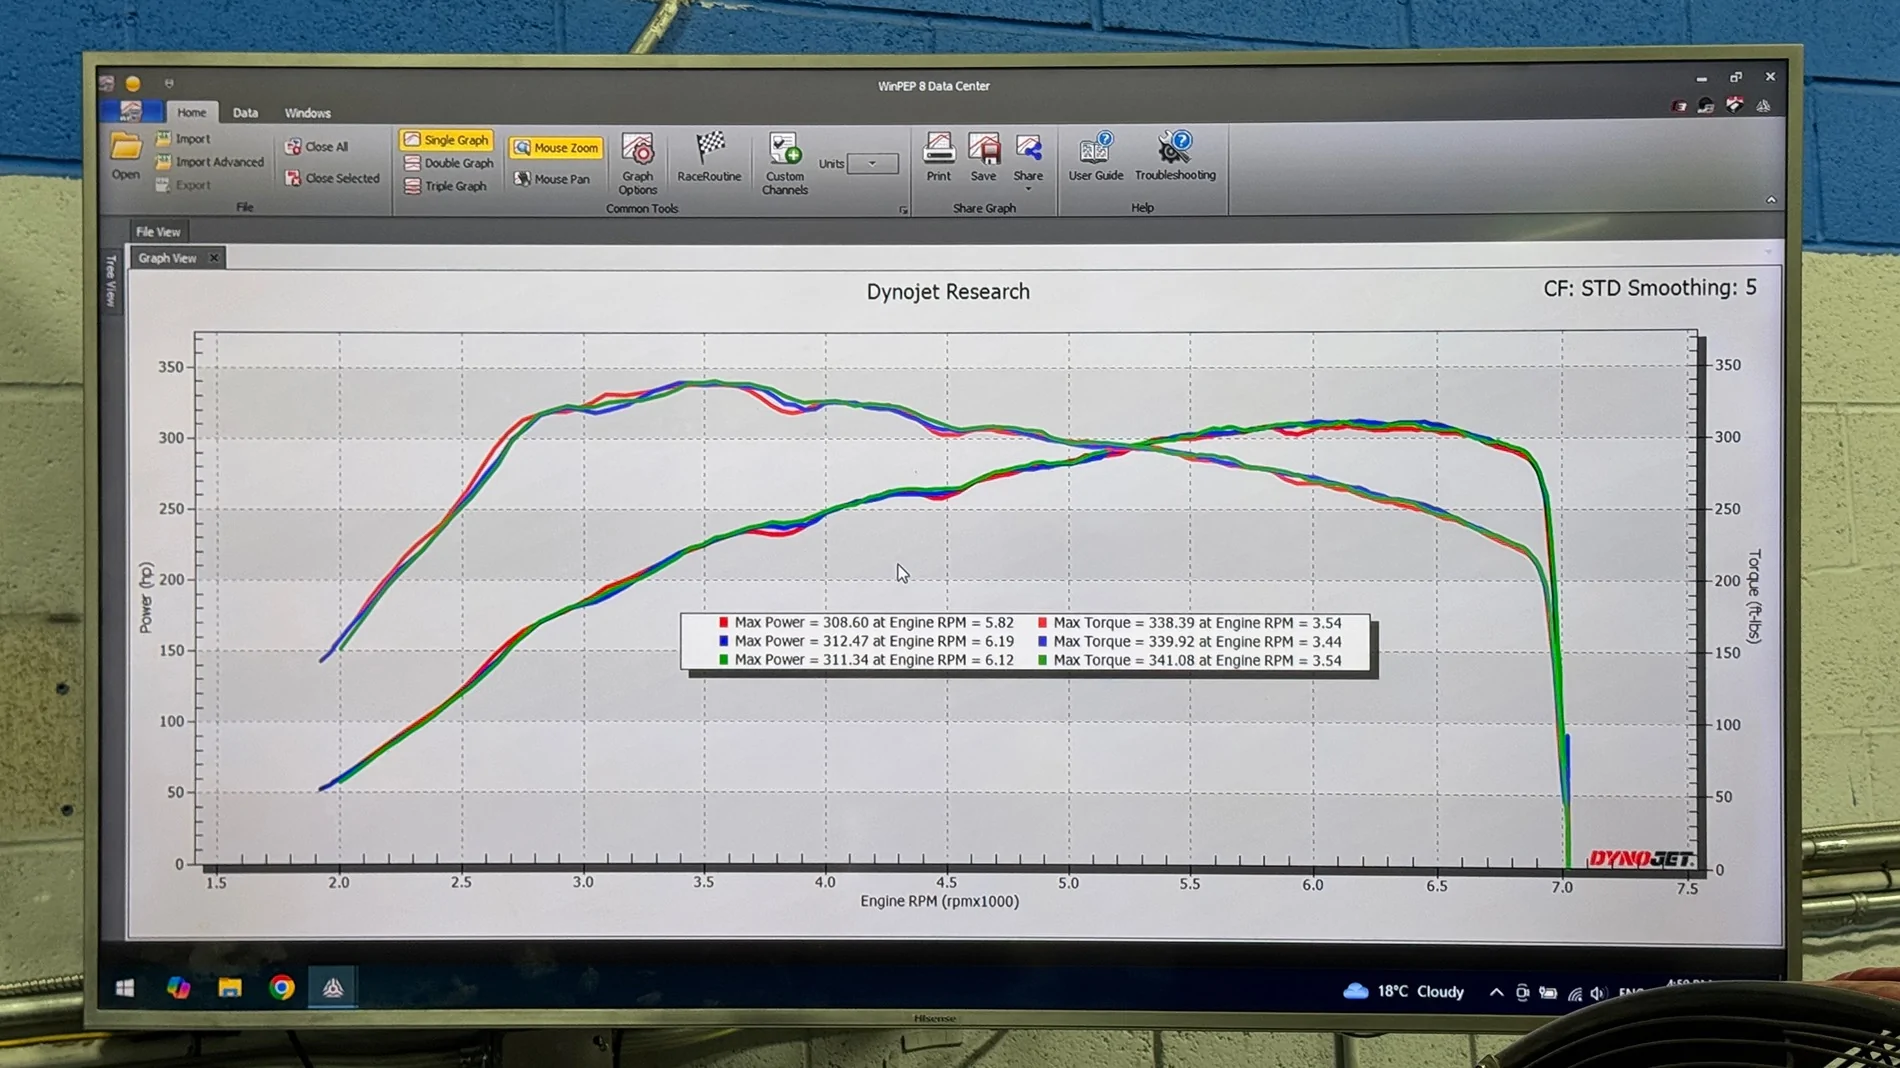Select the Data ribbon tab

pos(245,113)
